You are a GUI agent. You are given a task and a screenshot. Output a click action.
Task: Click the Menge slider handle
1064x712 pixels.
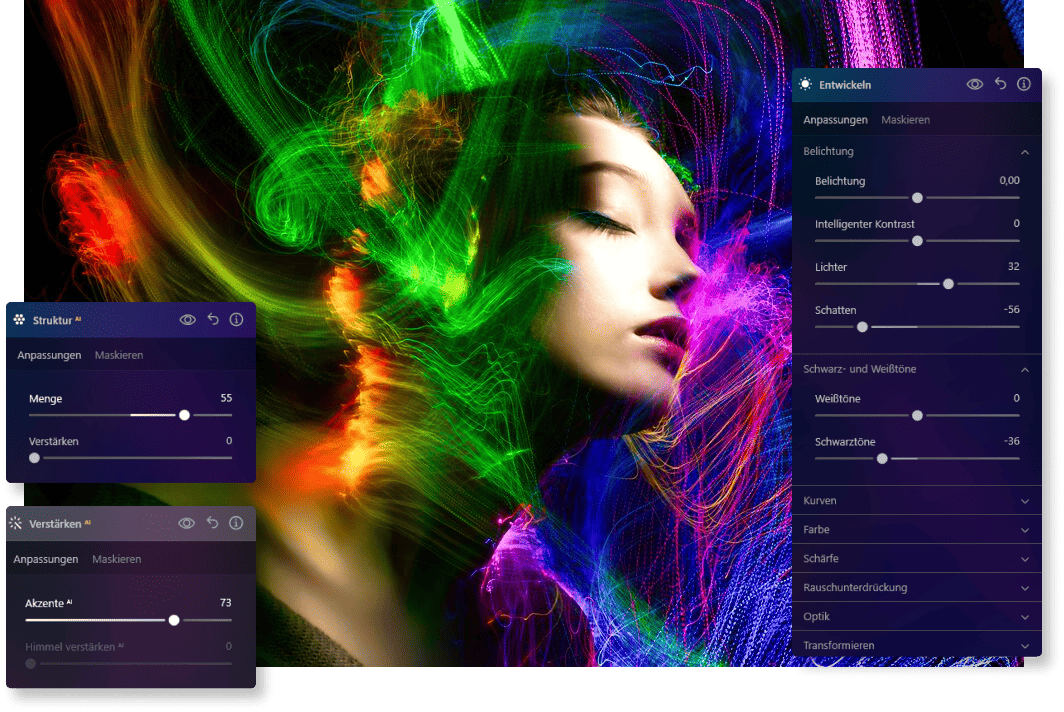coord(184,414)
